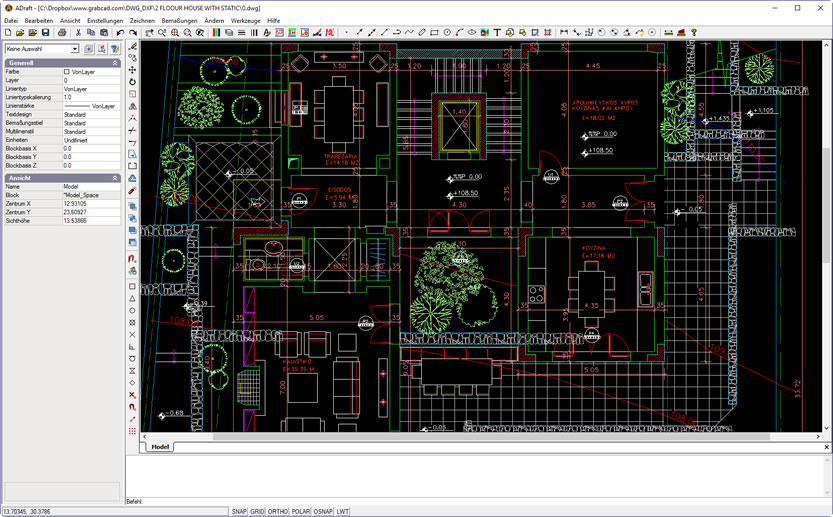The width and height of the screenshot is (833, 517).
Task: Open the Datei menu
Action: [11, 21]
